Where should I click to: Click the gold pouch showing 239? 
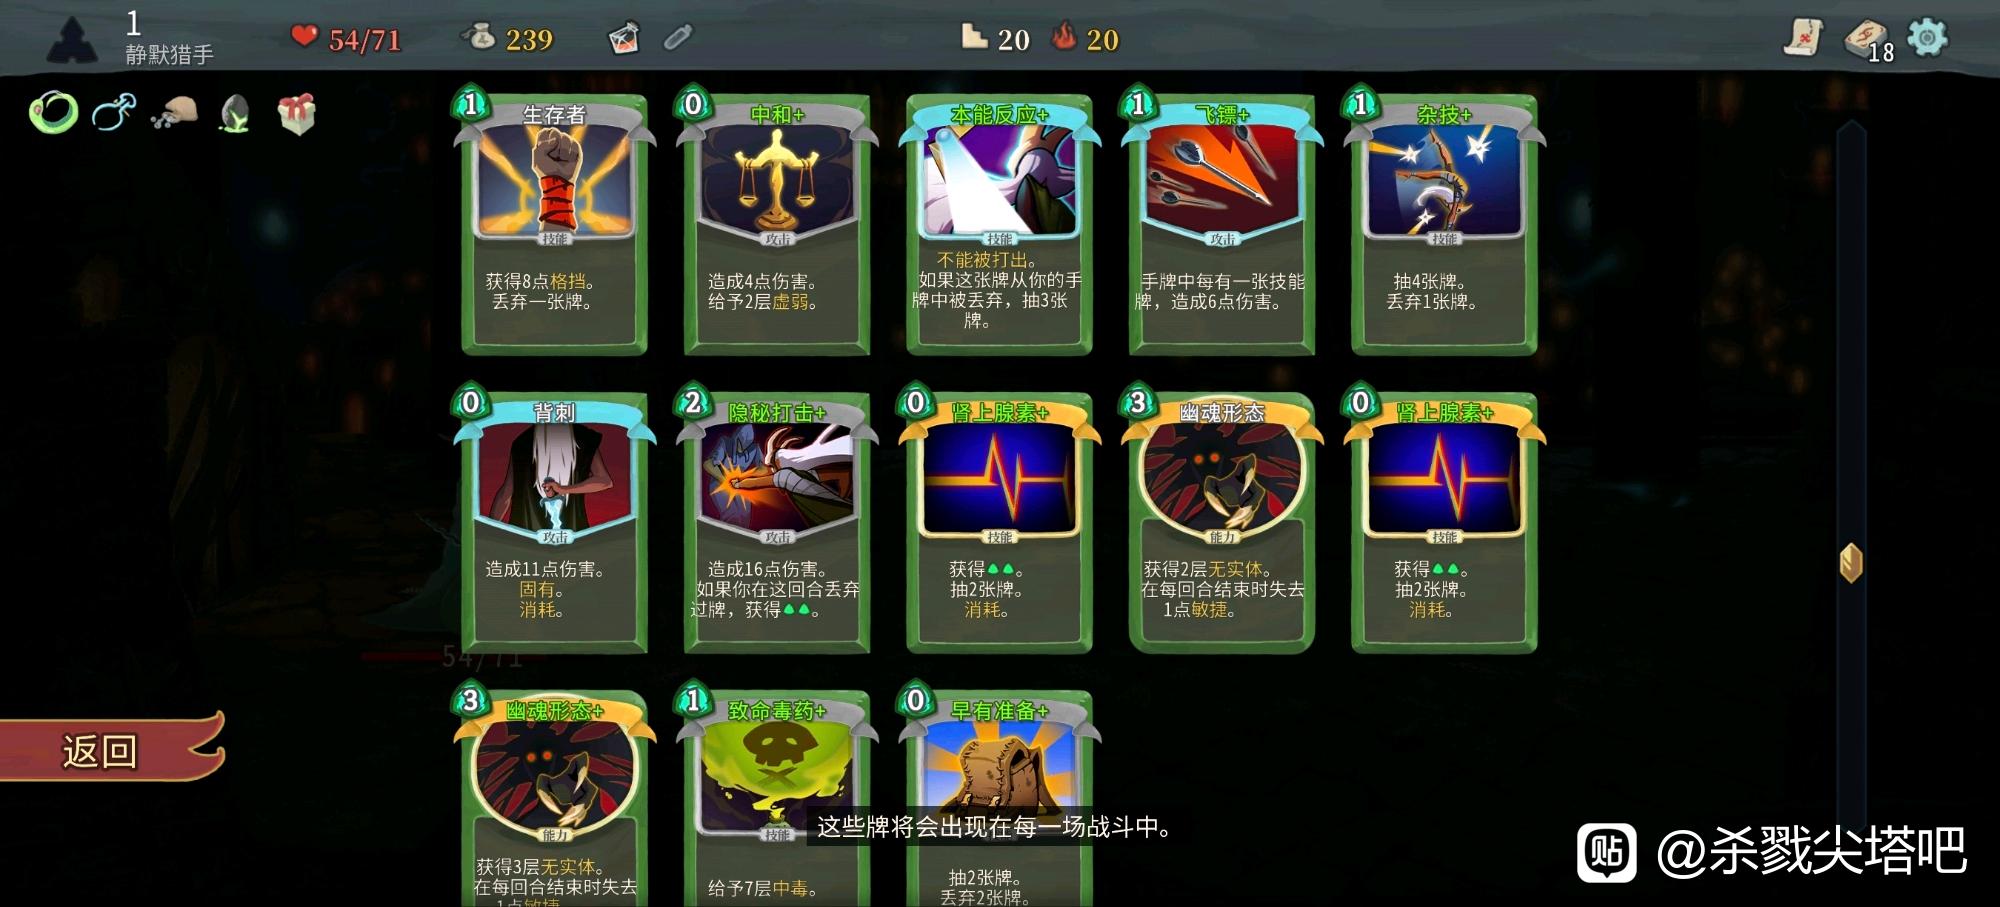click(x=508, y=39)
